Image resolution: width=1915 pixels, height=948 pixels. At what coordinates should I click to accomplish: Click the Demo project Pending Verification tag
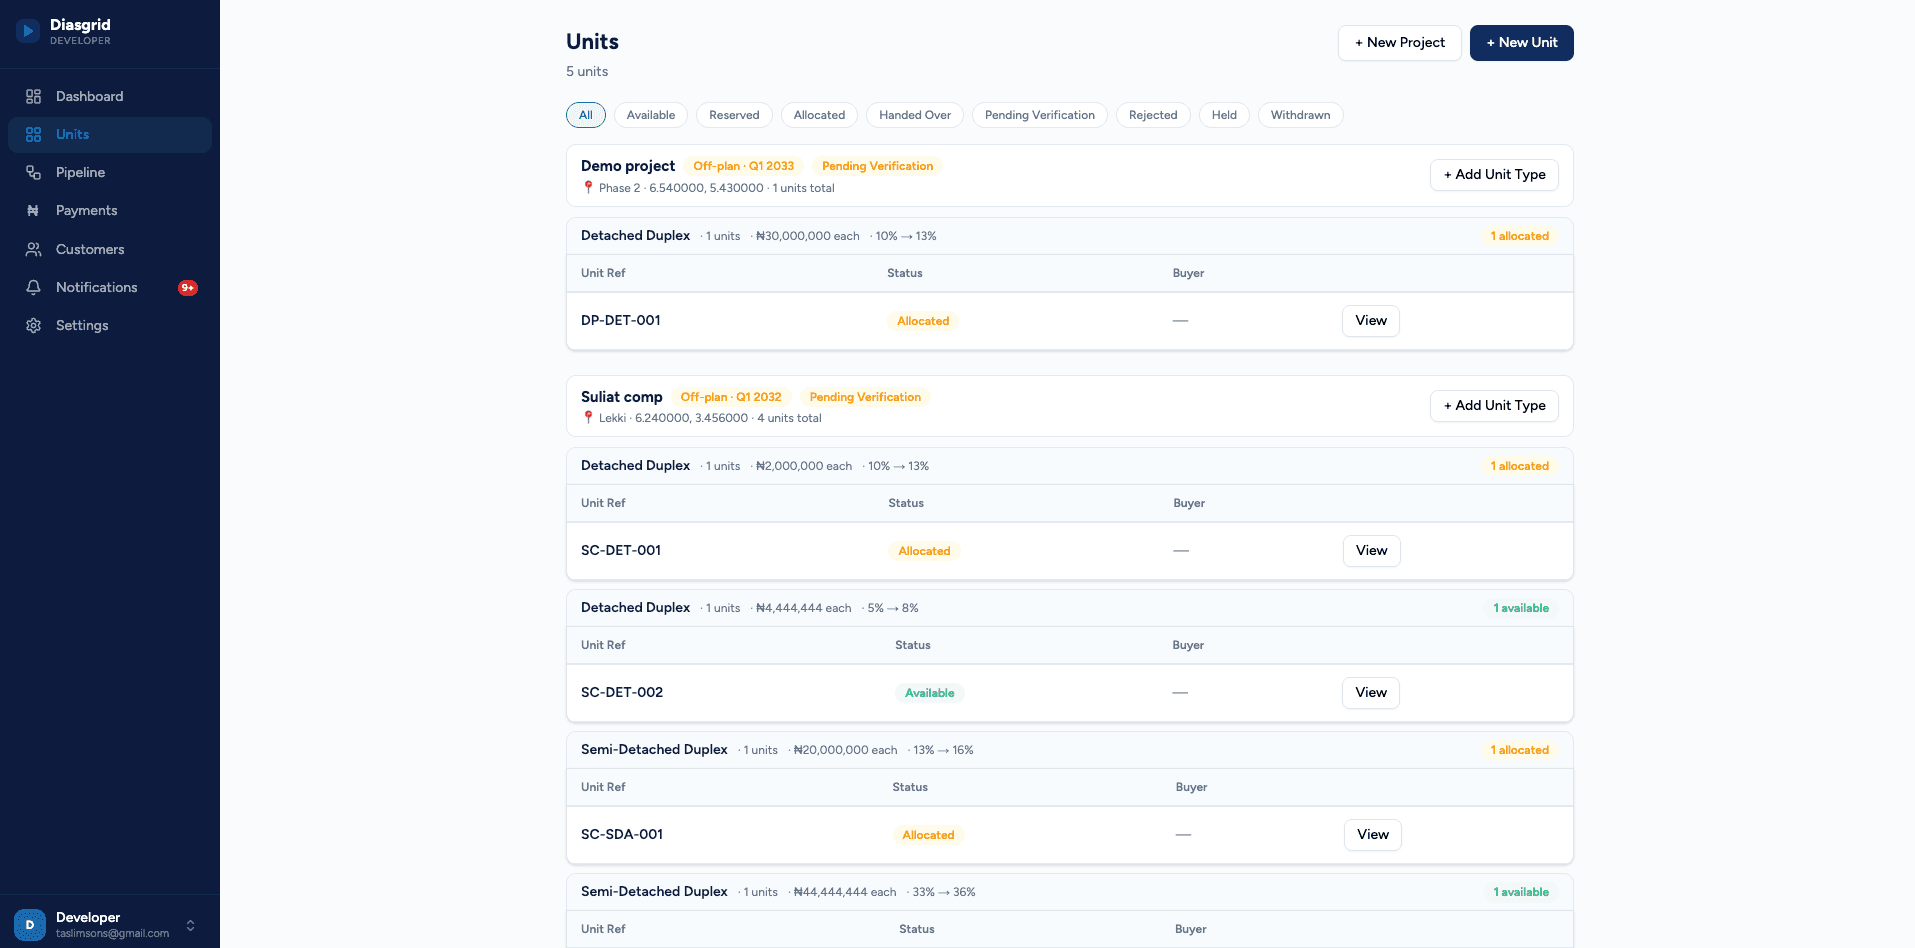(877, 166)
